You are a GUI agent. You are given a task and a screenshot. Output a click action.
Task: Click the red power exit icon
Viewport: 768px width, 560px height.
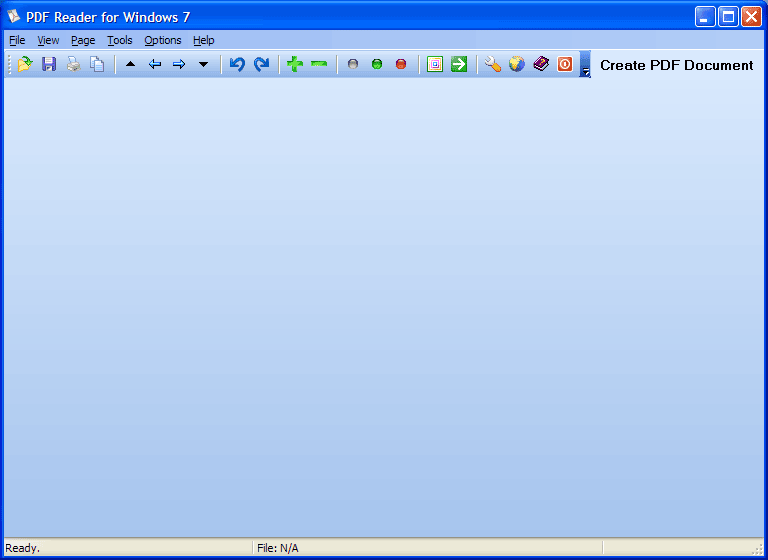point(565,65)
